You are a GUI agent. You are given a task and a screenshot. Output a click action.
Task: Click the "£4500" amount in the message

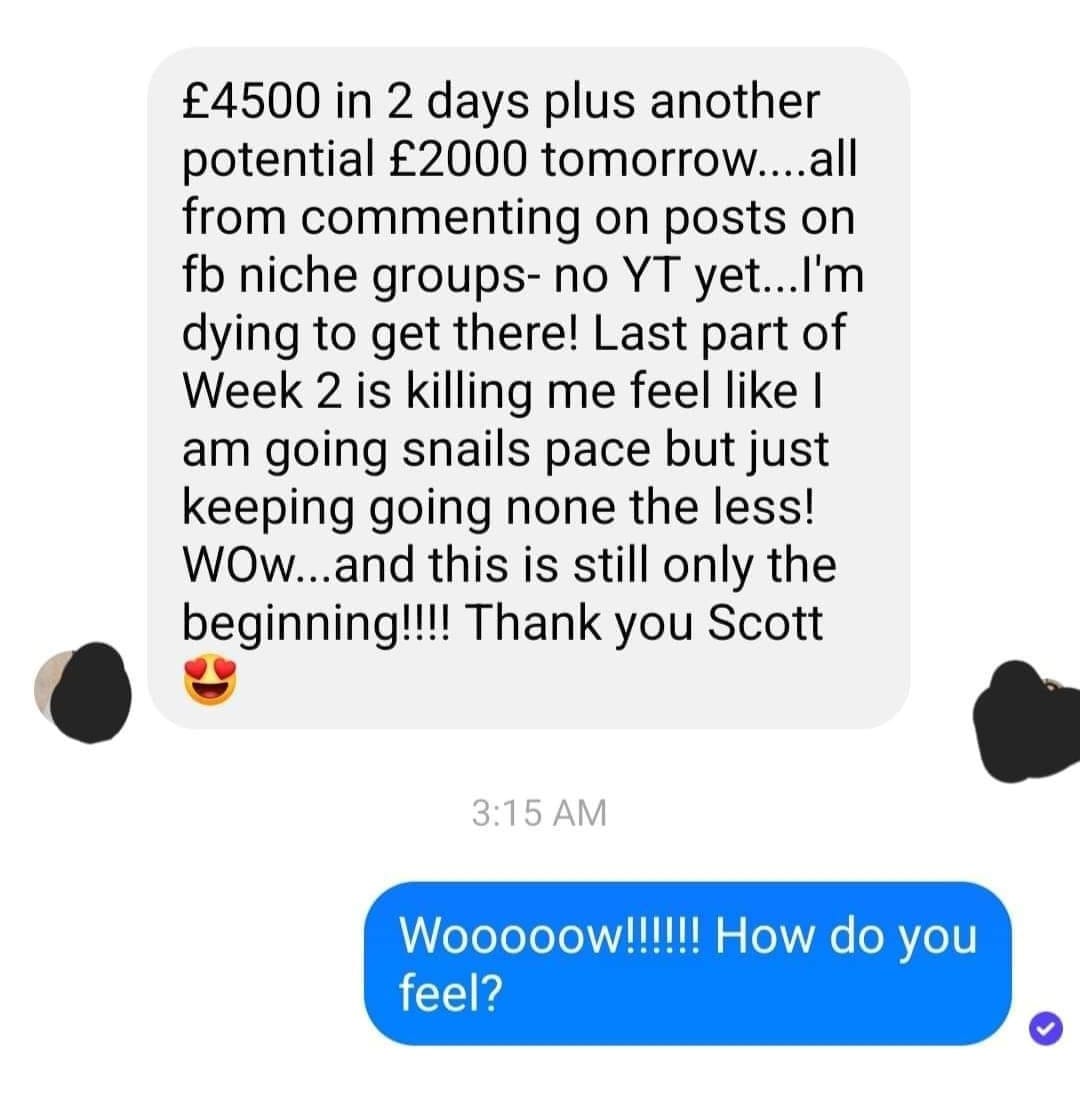click(x=252, y=101)
